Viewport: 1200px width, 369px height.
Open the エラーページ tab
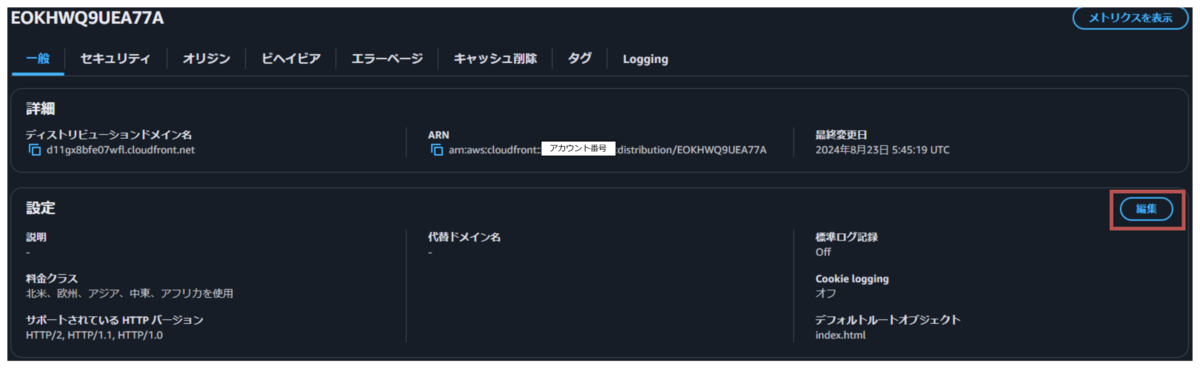[387, 59]
